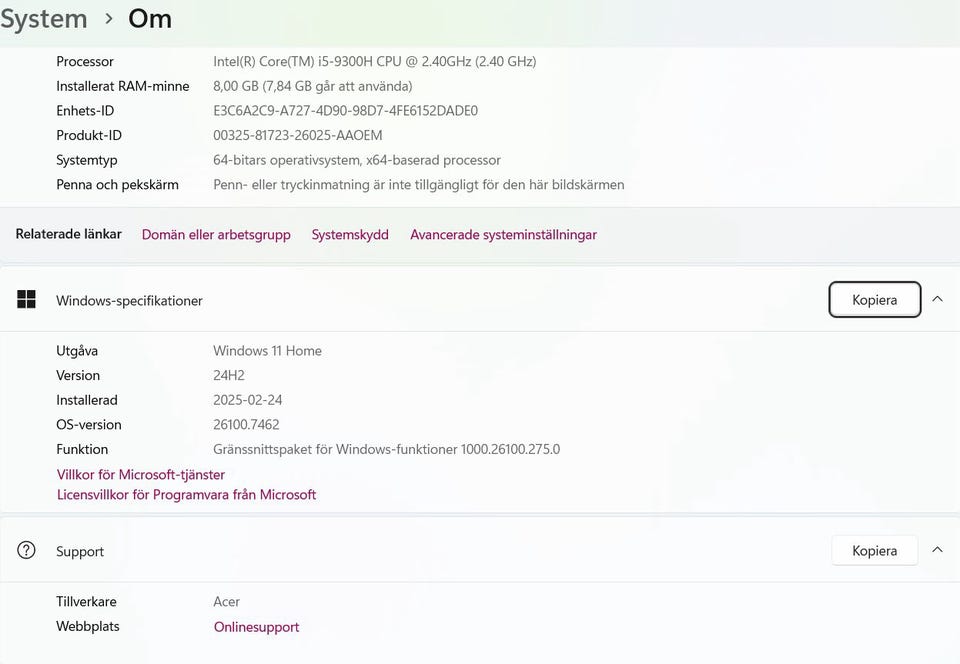
Task: Select the Produkt-ID value 00325-81723-26025-AAOEM
Action: click(298, 135)
